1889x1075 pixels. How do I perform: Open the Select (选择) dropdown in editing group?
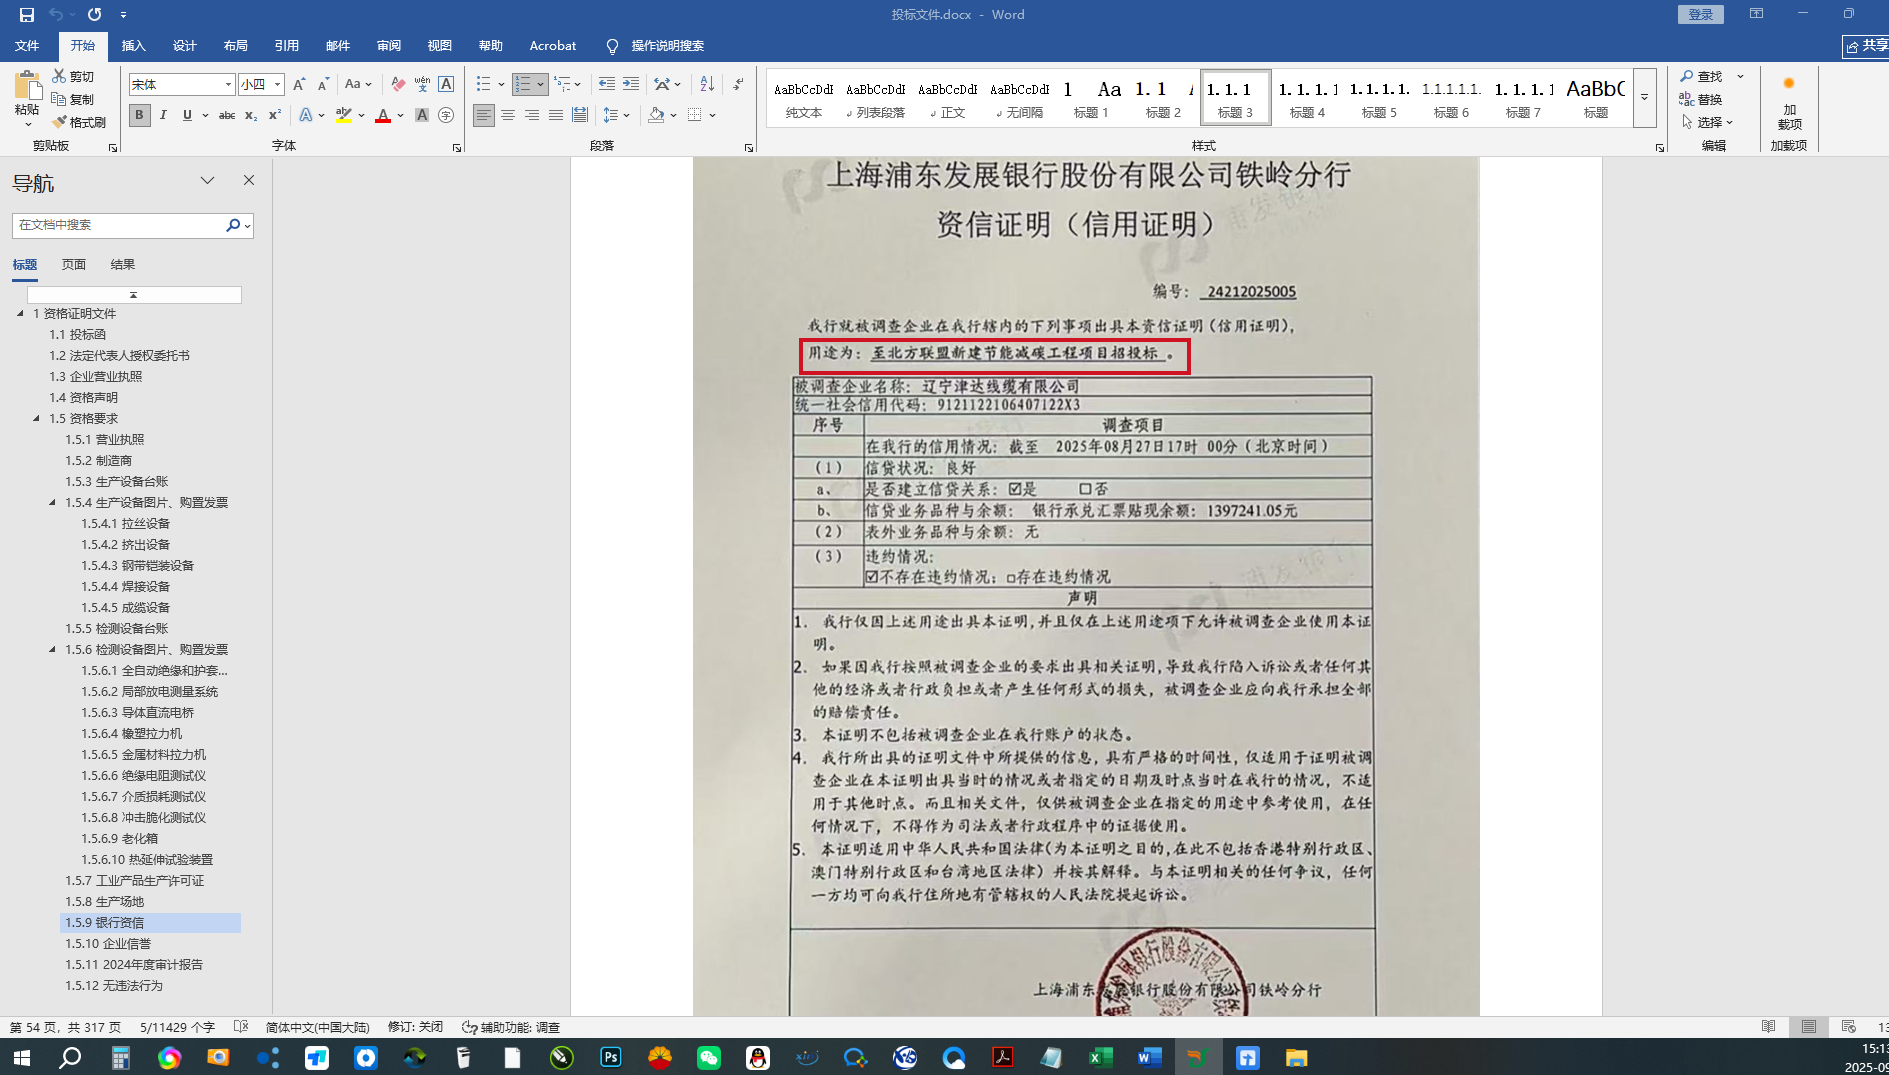click(1708, 122)
